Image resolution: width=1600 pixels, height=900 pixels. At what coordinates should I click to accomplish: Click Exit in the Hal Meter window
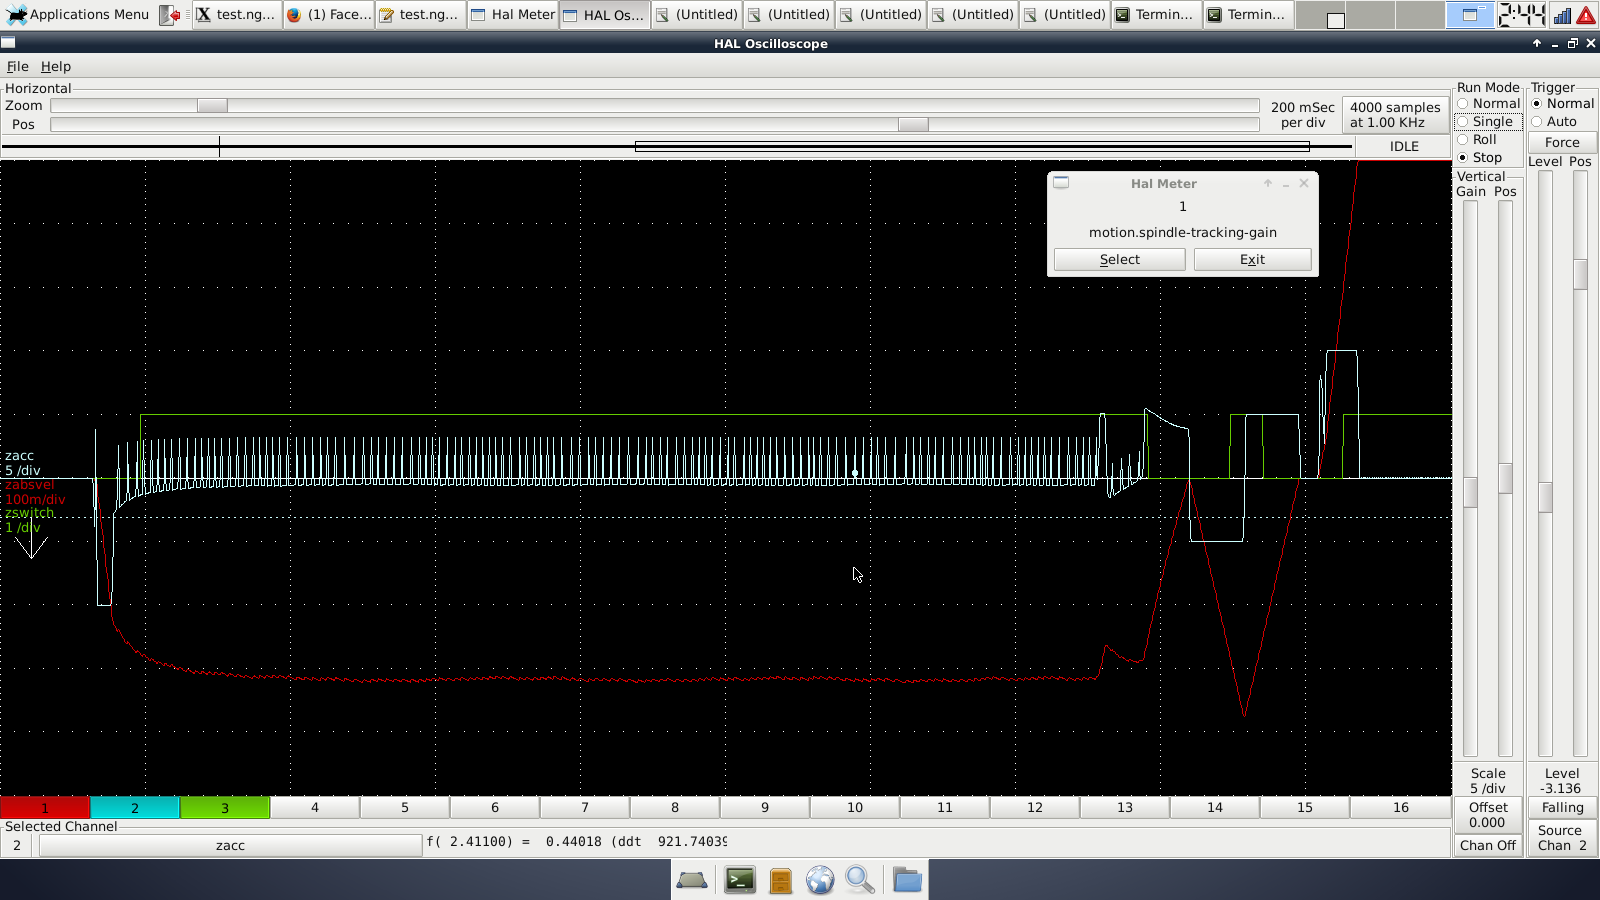[x=1253, y=259]
